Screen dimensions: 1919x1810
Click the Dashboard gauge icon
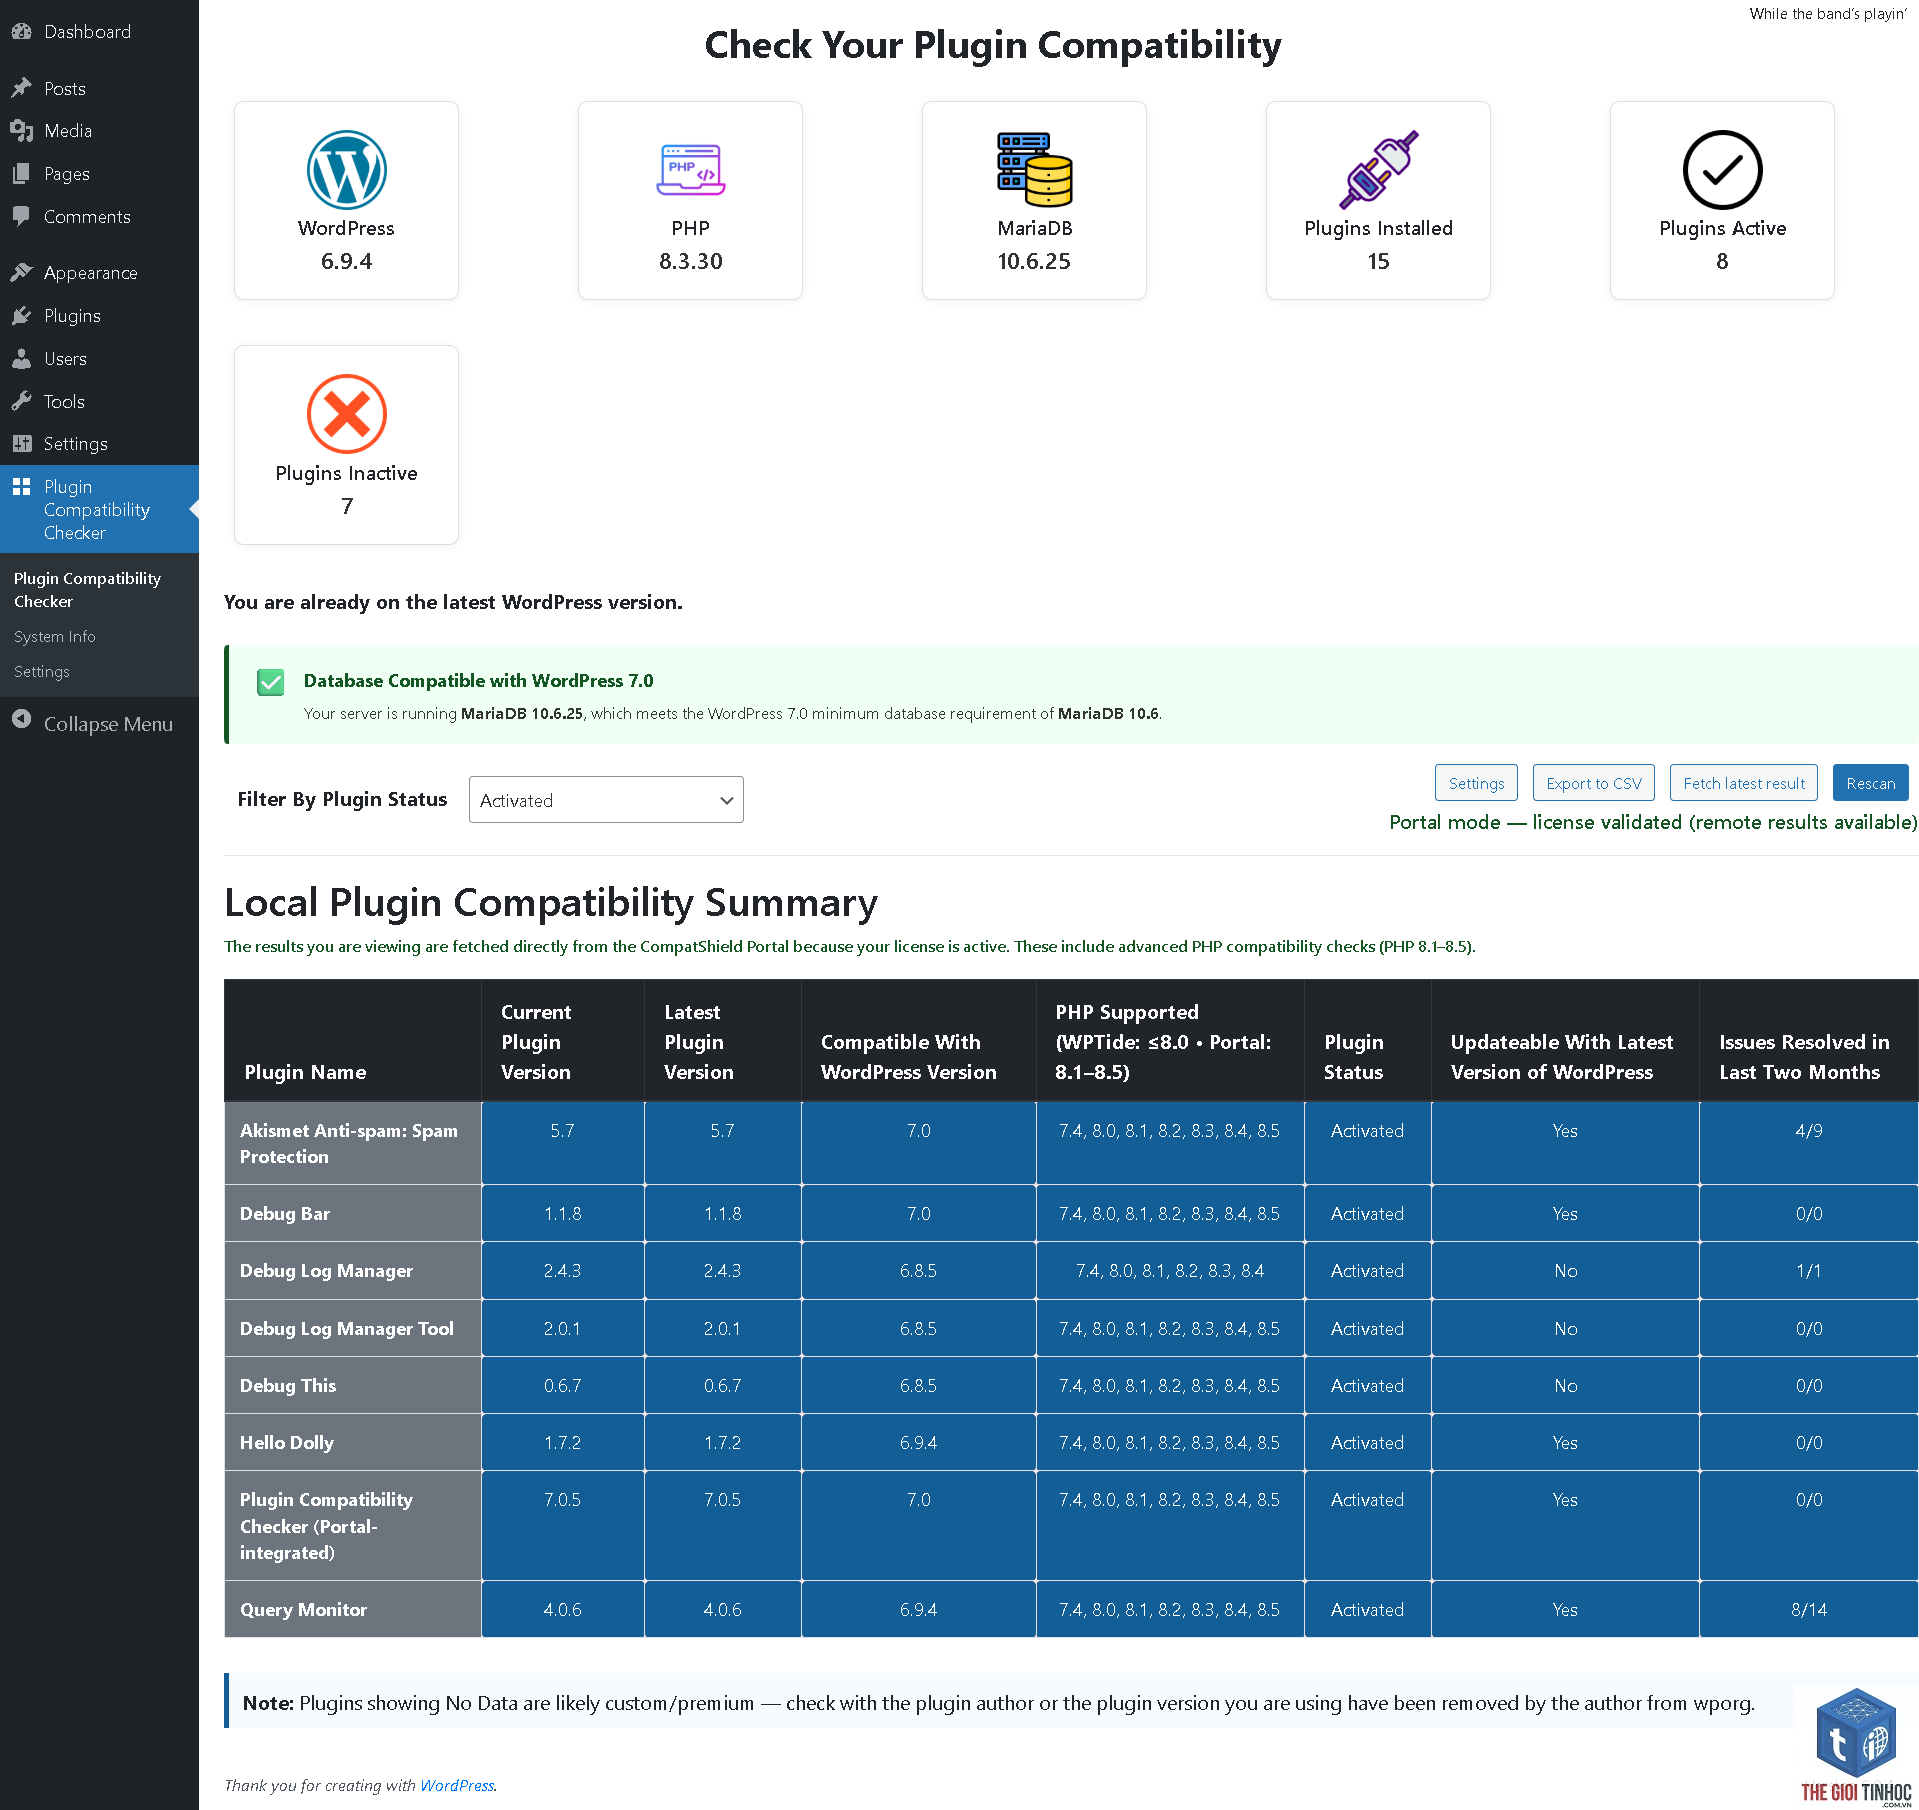click(21, 32)
